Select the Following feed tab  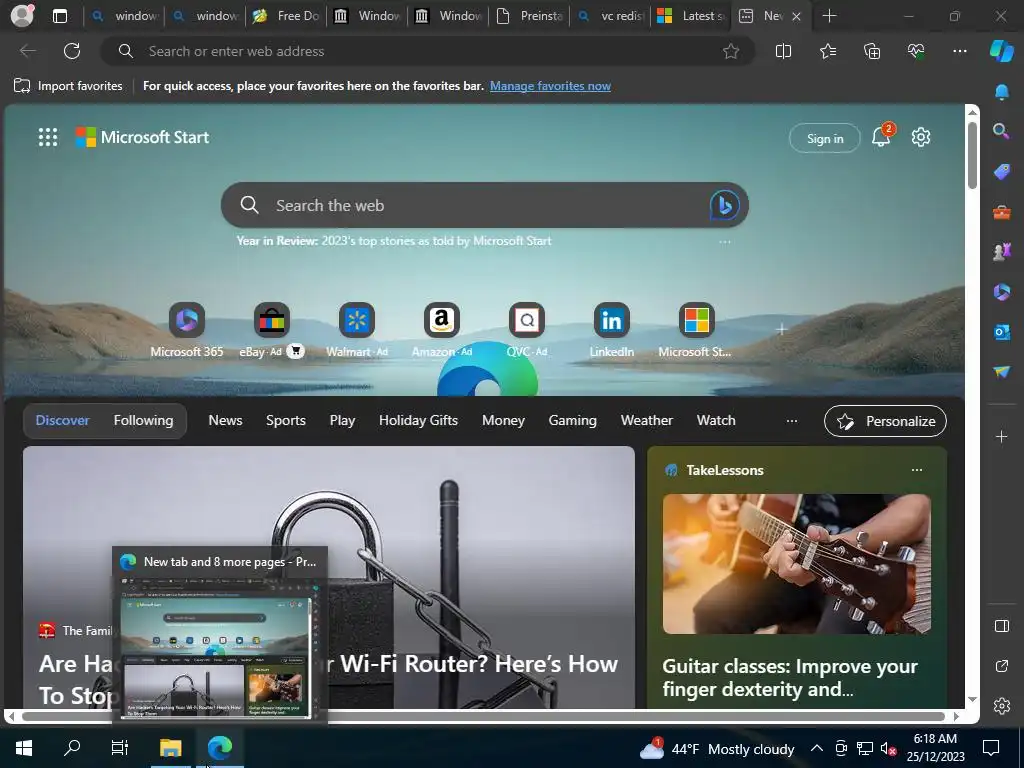144,421
